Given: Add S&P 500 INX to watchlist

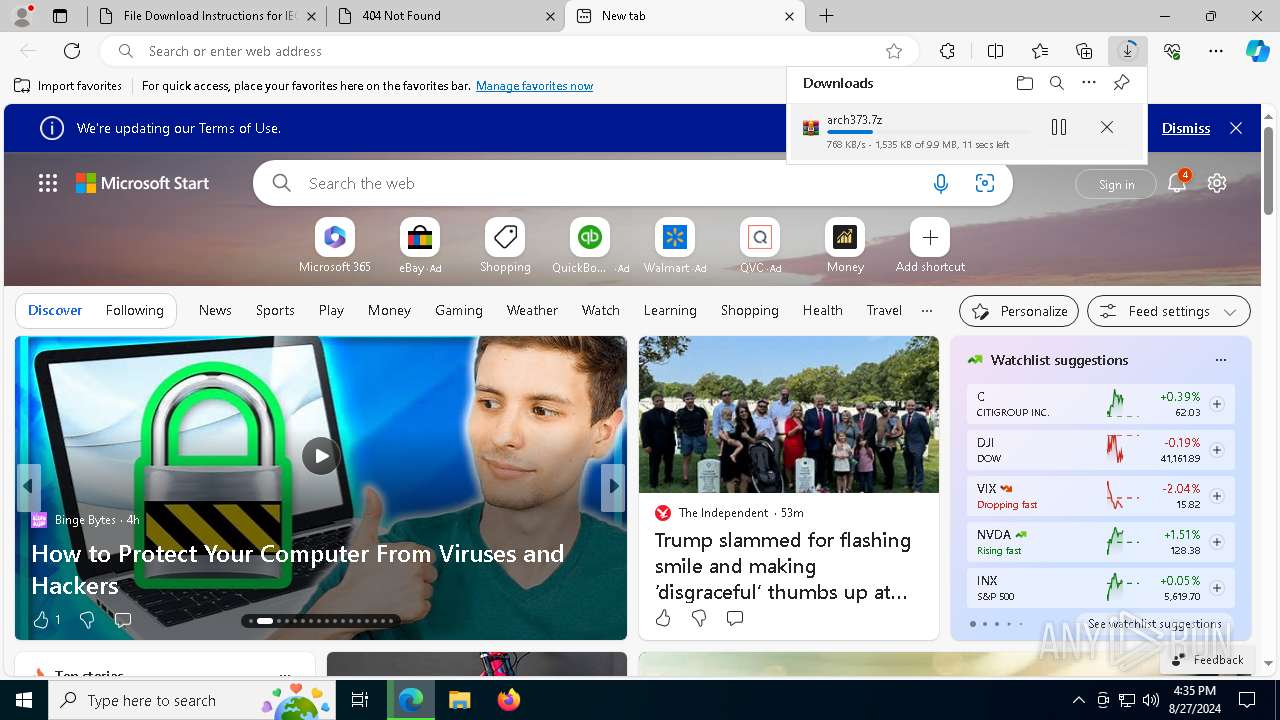Looking at the screenshot, I should (1217, 588).
